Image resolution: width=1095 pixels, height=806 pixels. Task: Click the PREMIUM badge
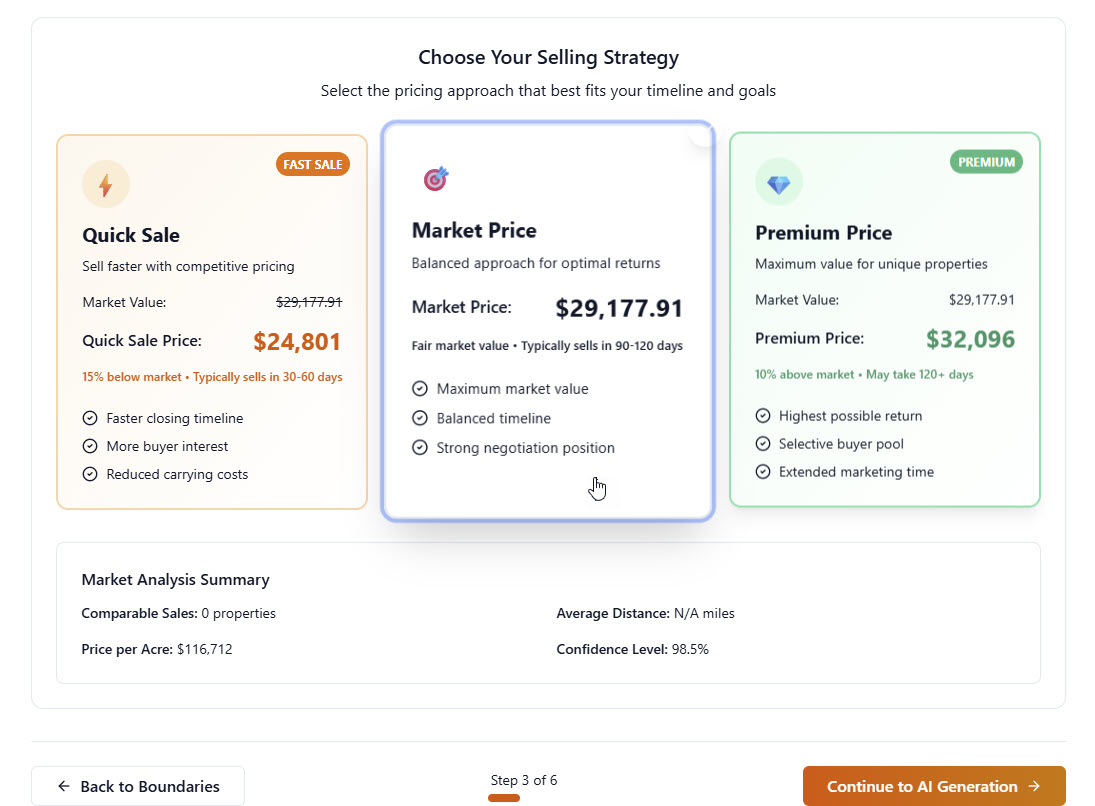tap(986, 161)
